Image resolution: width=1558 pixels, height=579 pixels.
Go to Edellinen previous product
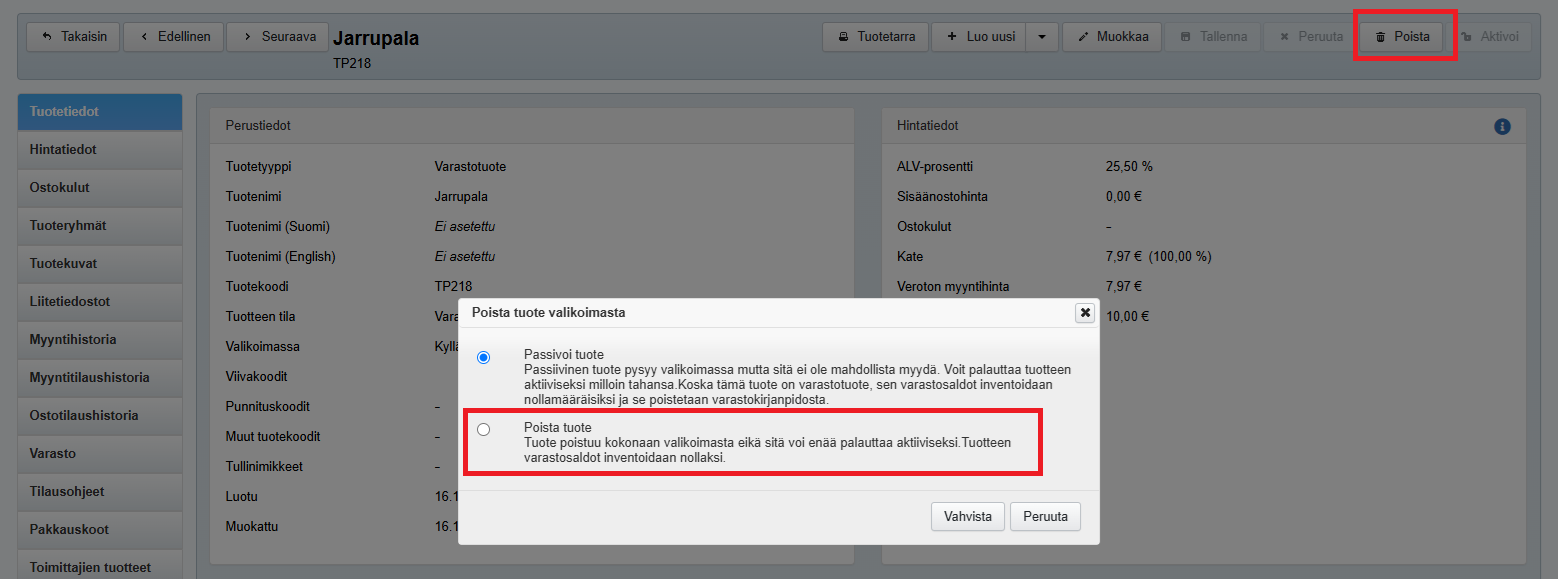click(x=174, y=37)
